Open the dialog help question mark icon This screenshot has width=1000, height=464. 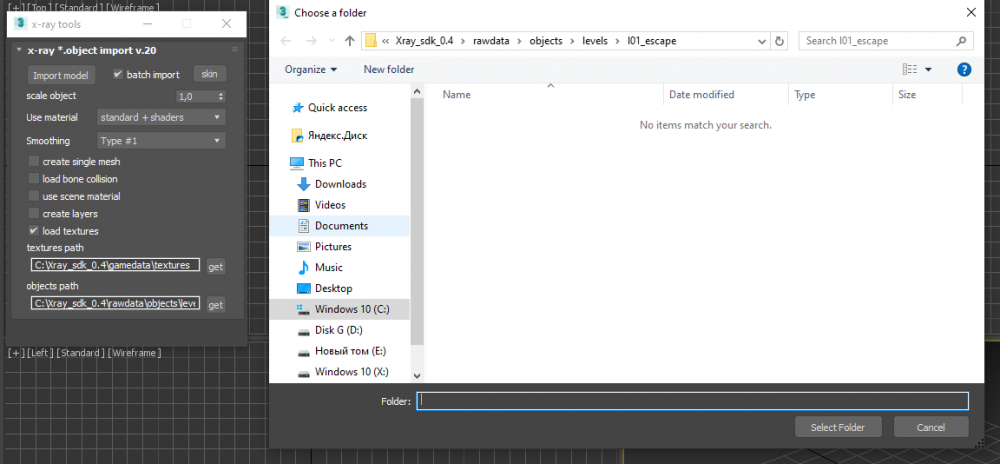click(964, 69)
